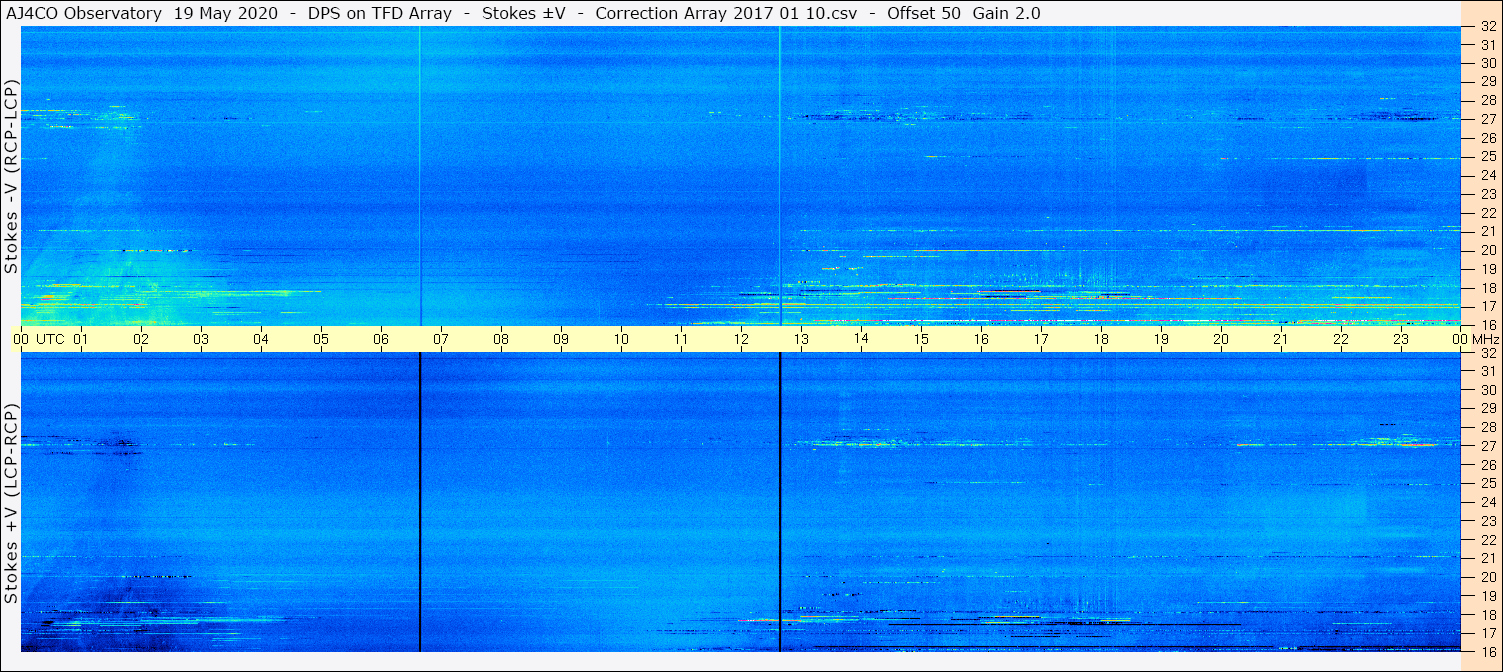The width and height of the screenshot is (1503, 672).
Task: Click the 24 MHz label of Stokes -V panel
Action: coord(1487,175)
